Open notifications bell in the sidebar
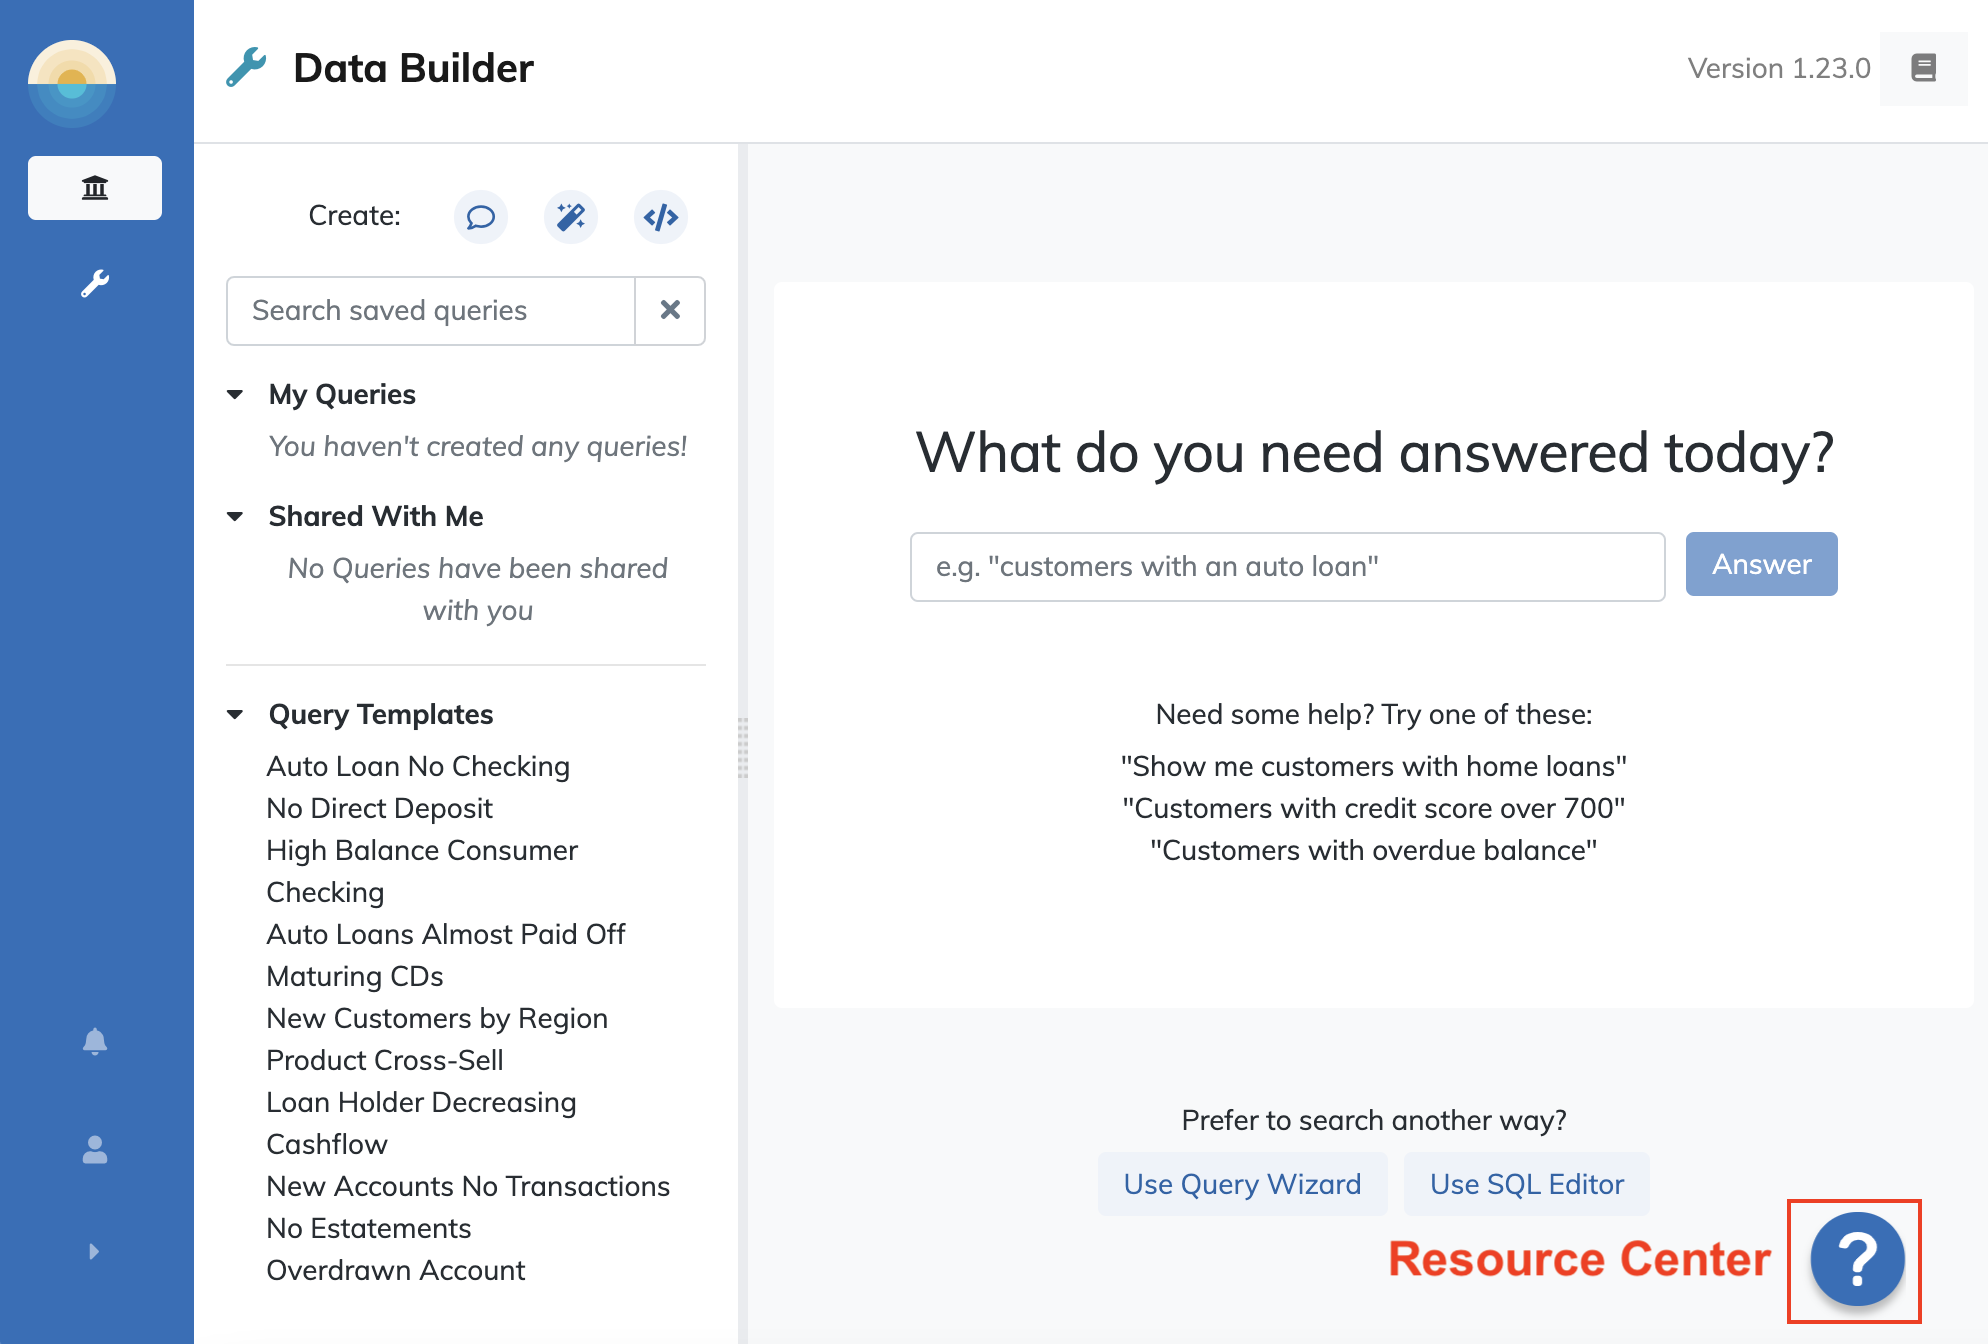Viewport: 1988px width, 1344px height. coord(95,1042)
